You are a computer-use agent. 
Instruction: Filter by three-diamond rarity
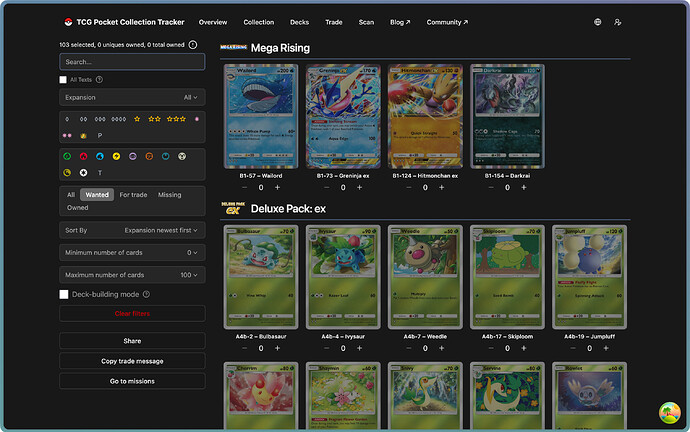coord(100,119)
